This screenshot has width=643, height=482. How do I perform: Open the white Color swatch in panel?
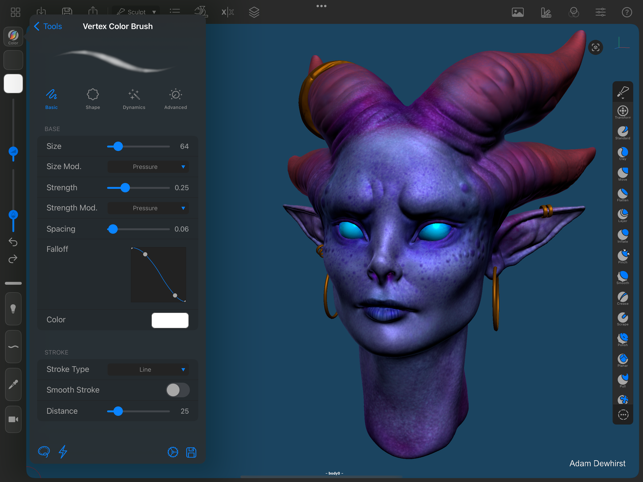(x=170, y=320)
